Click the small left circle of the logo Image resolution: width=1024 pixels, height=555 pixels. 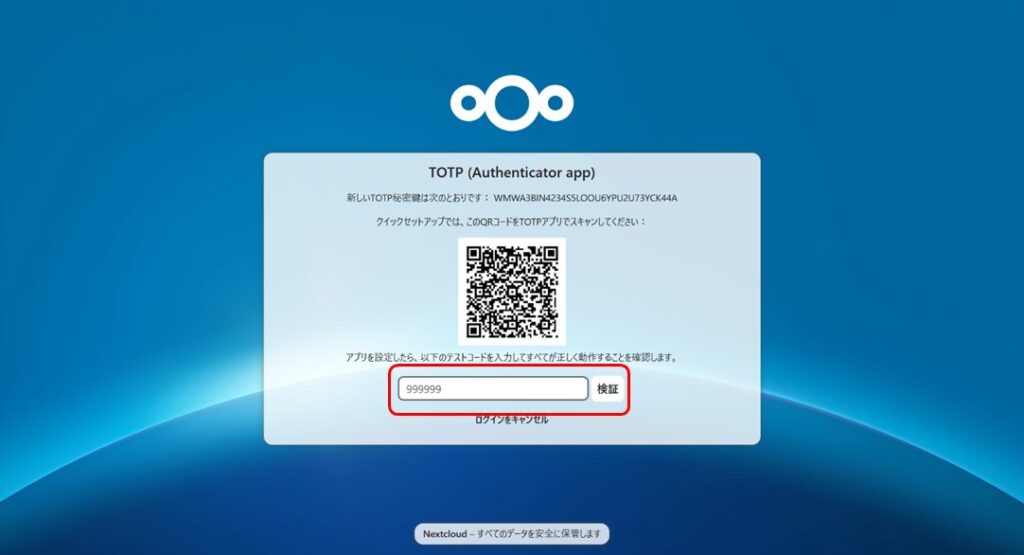467,103
